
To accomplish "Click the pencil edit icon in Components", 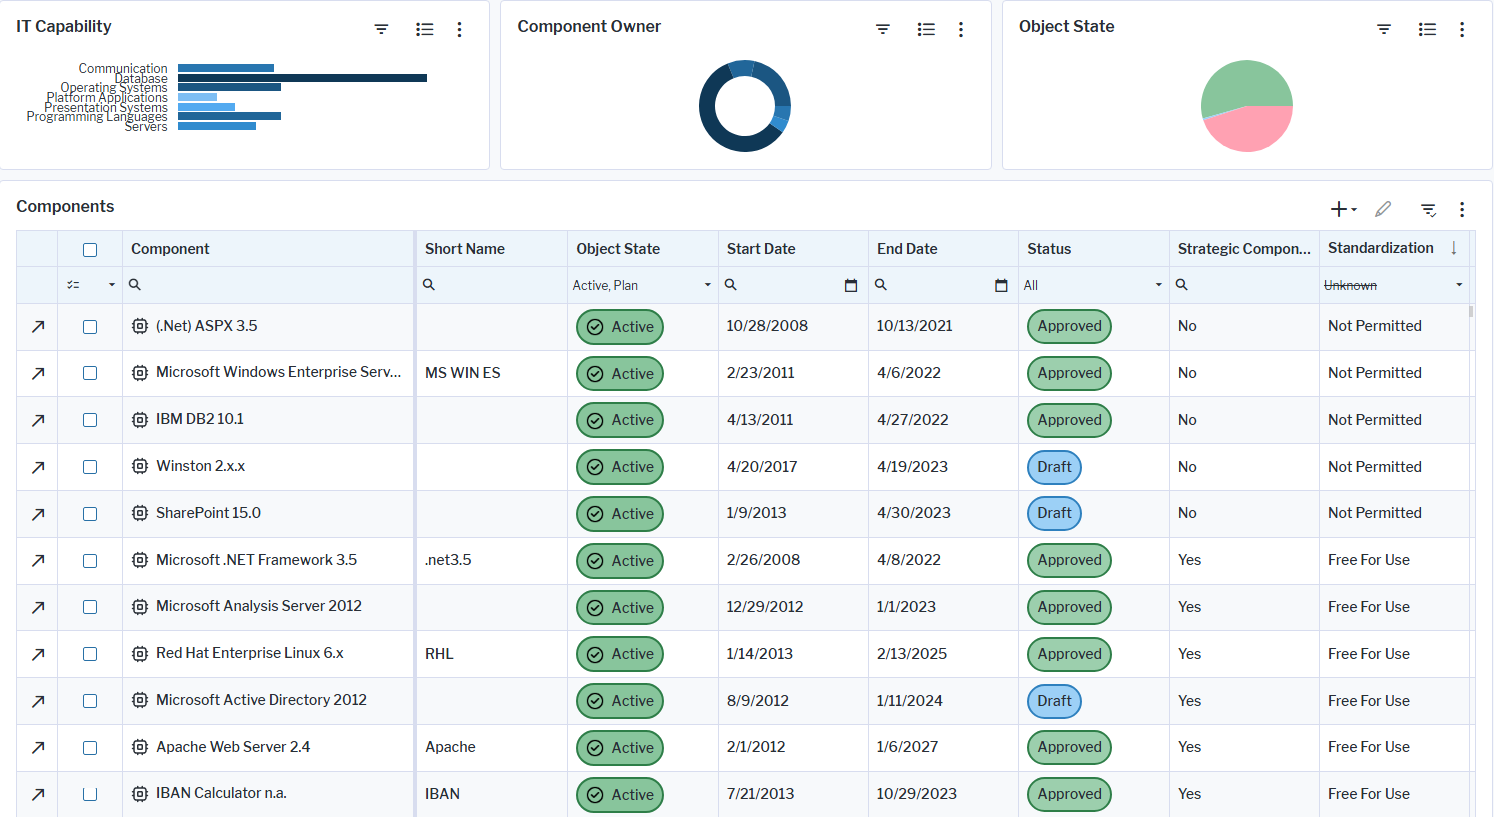I will [x=1383, y=209].
